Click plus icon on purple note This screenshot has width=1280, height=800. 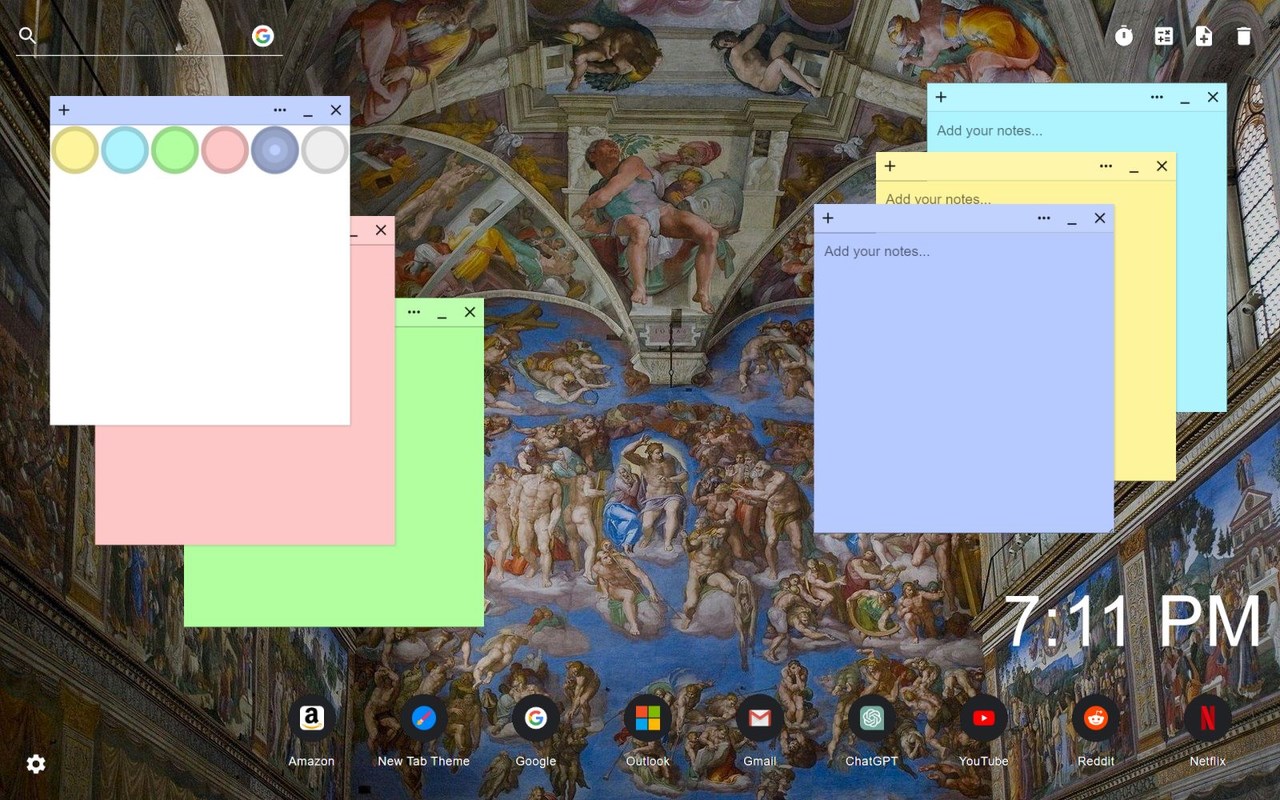pyautogui.click(x=828, y=218)
